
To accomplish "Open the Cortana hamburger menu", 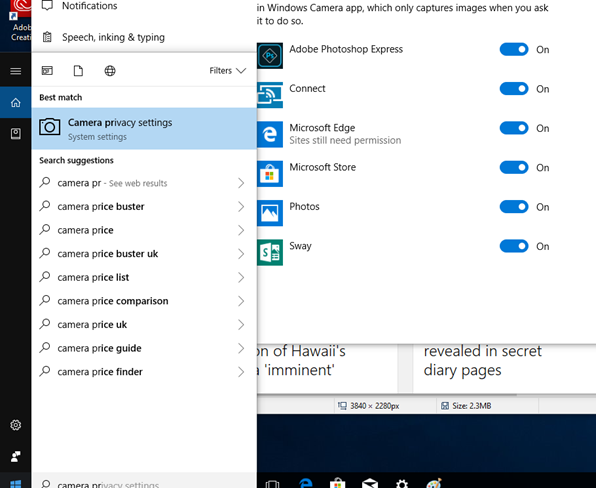I will (x=16, y=71).
